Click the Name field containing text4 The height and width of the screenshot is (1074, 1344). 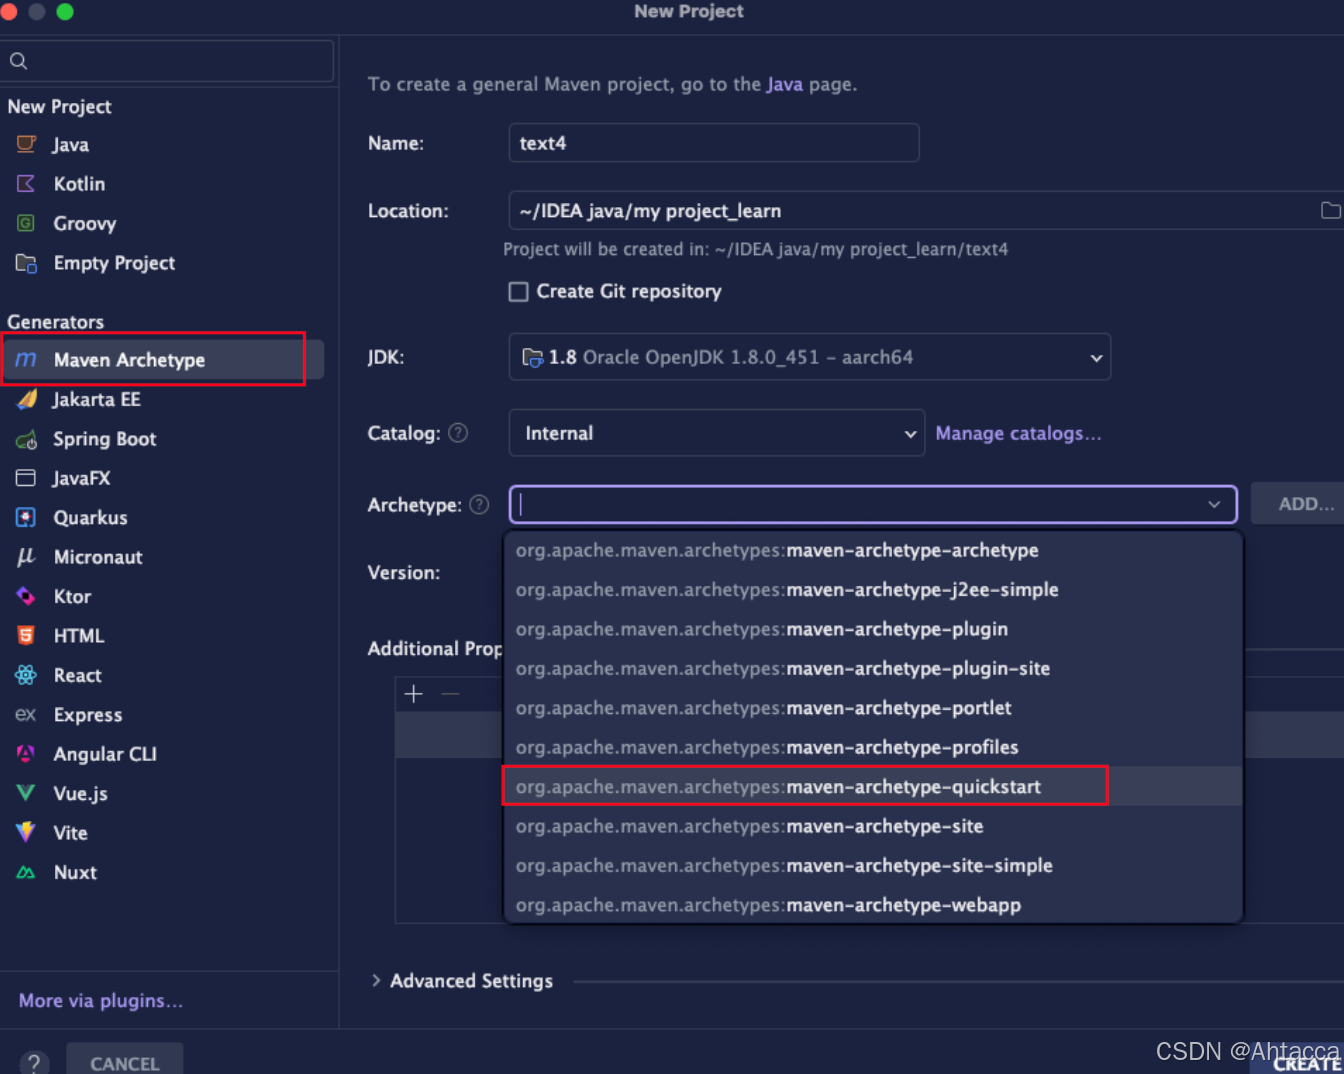point(714,143)
